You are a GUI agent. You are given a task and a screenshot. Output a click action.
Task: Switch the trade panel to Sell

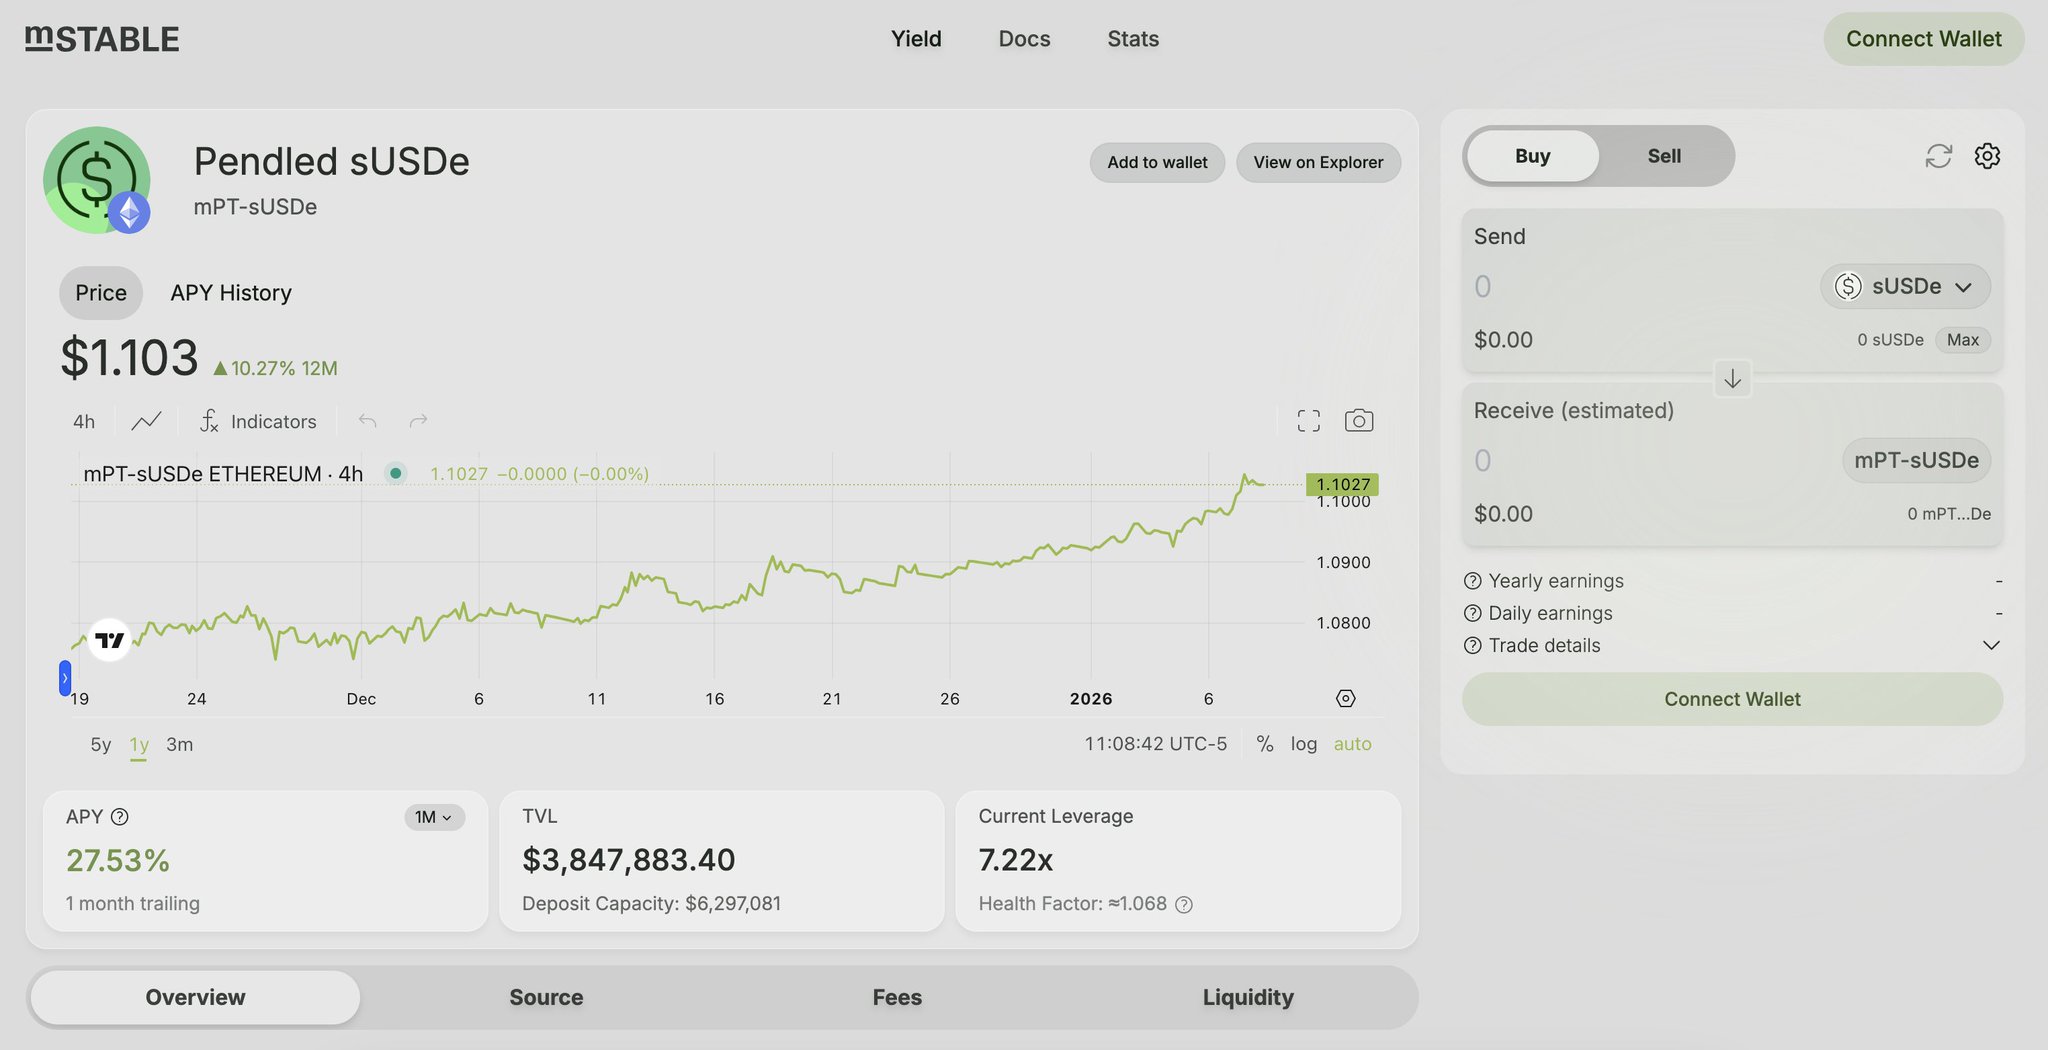tap(1664, 156)
